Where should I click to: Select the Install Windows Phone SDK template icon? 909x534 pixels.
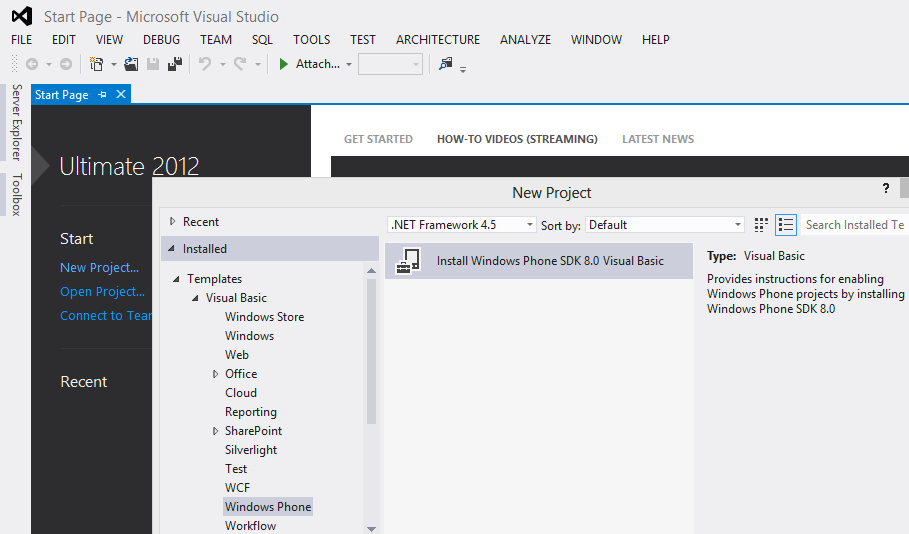tap(409, 261)
